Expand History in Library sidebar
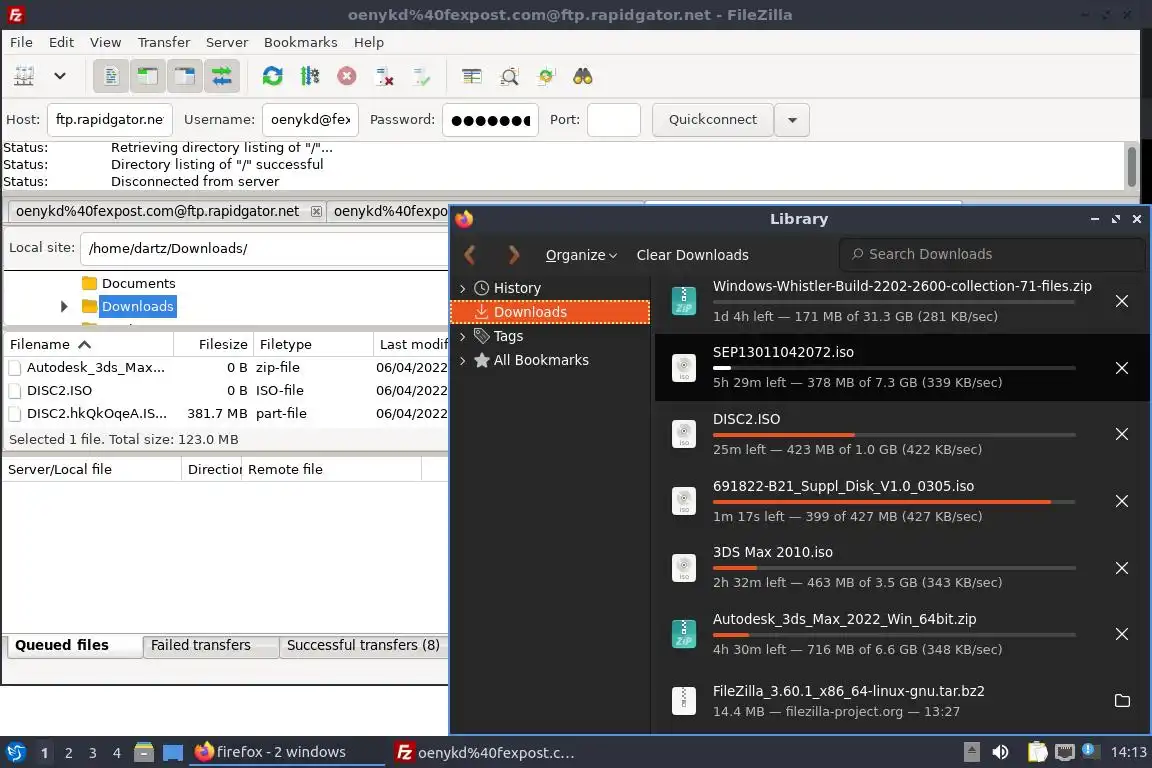The height and width of the screenshot is (768, 1152). (462, 288)
